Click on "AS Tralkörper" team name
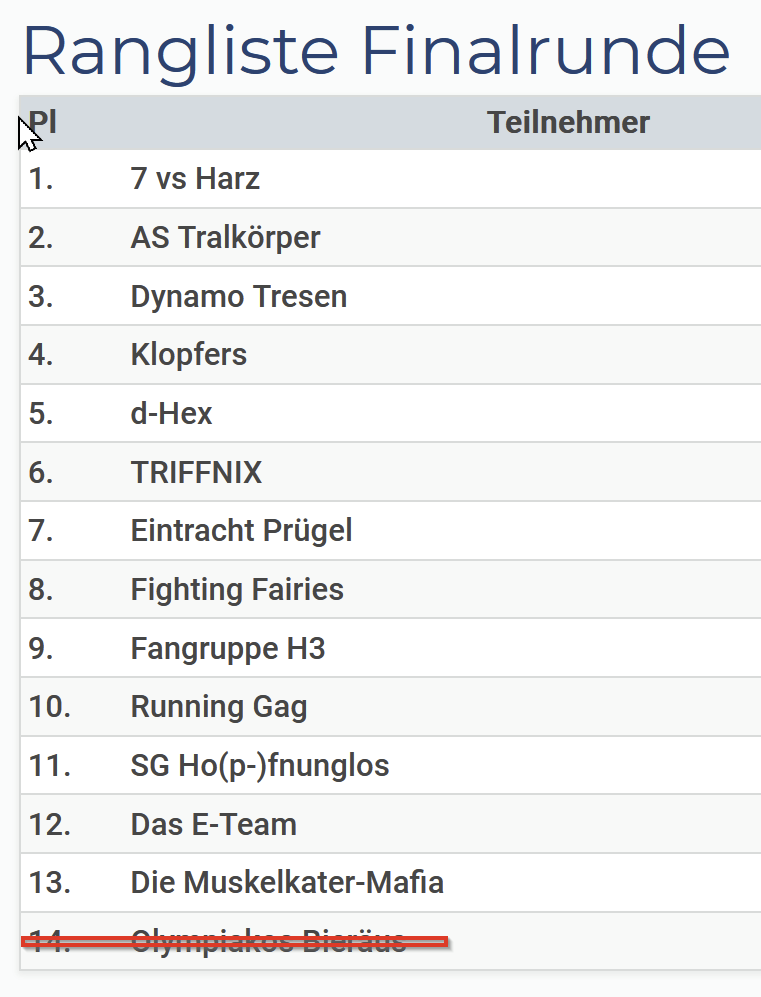The width and height of the screenshot is (761, 997). 225,238
